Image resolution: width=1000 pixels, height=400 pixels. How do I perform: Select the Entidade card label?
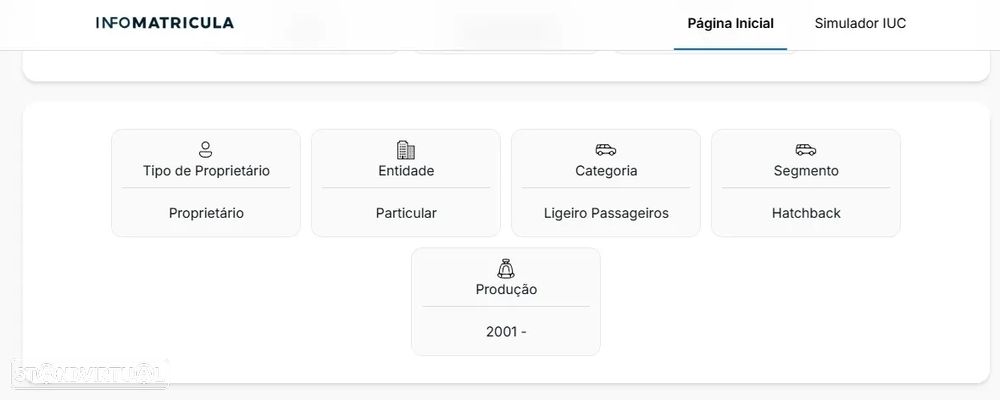pyautogui.click(x=406, y=171)
